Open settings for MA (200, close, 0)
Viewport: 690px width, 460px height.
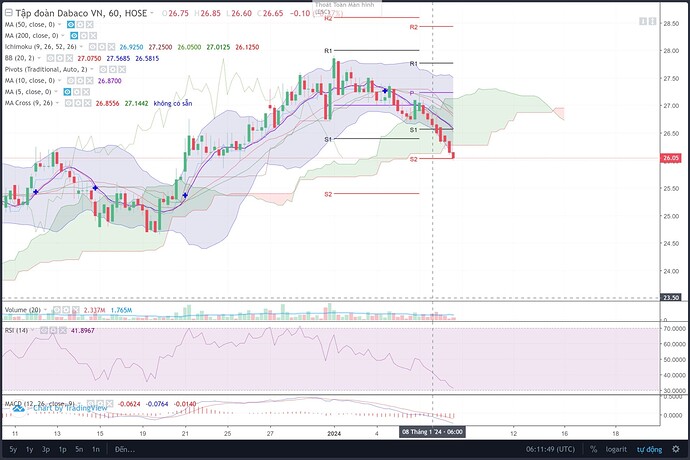coord(84,36)
